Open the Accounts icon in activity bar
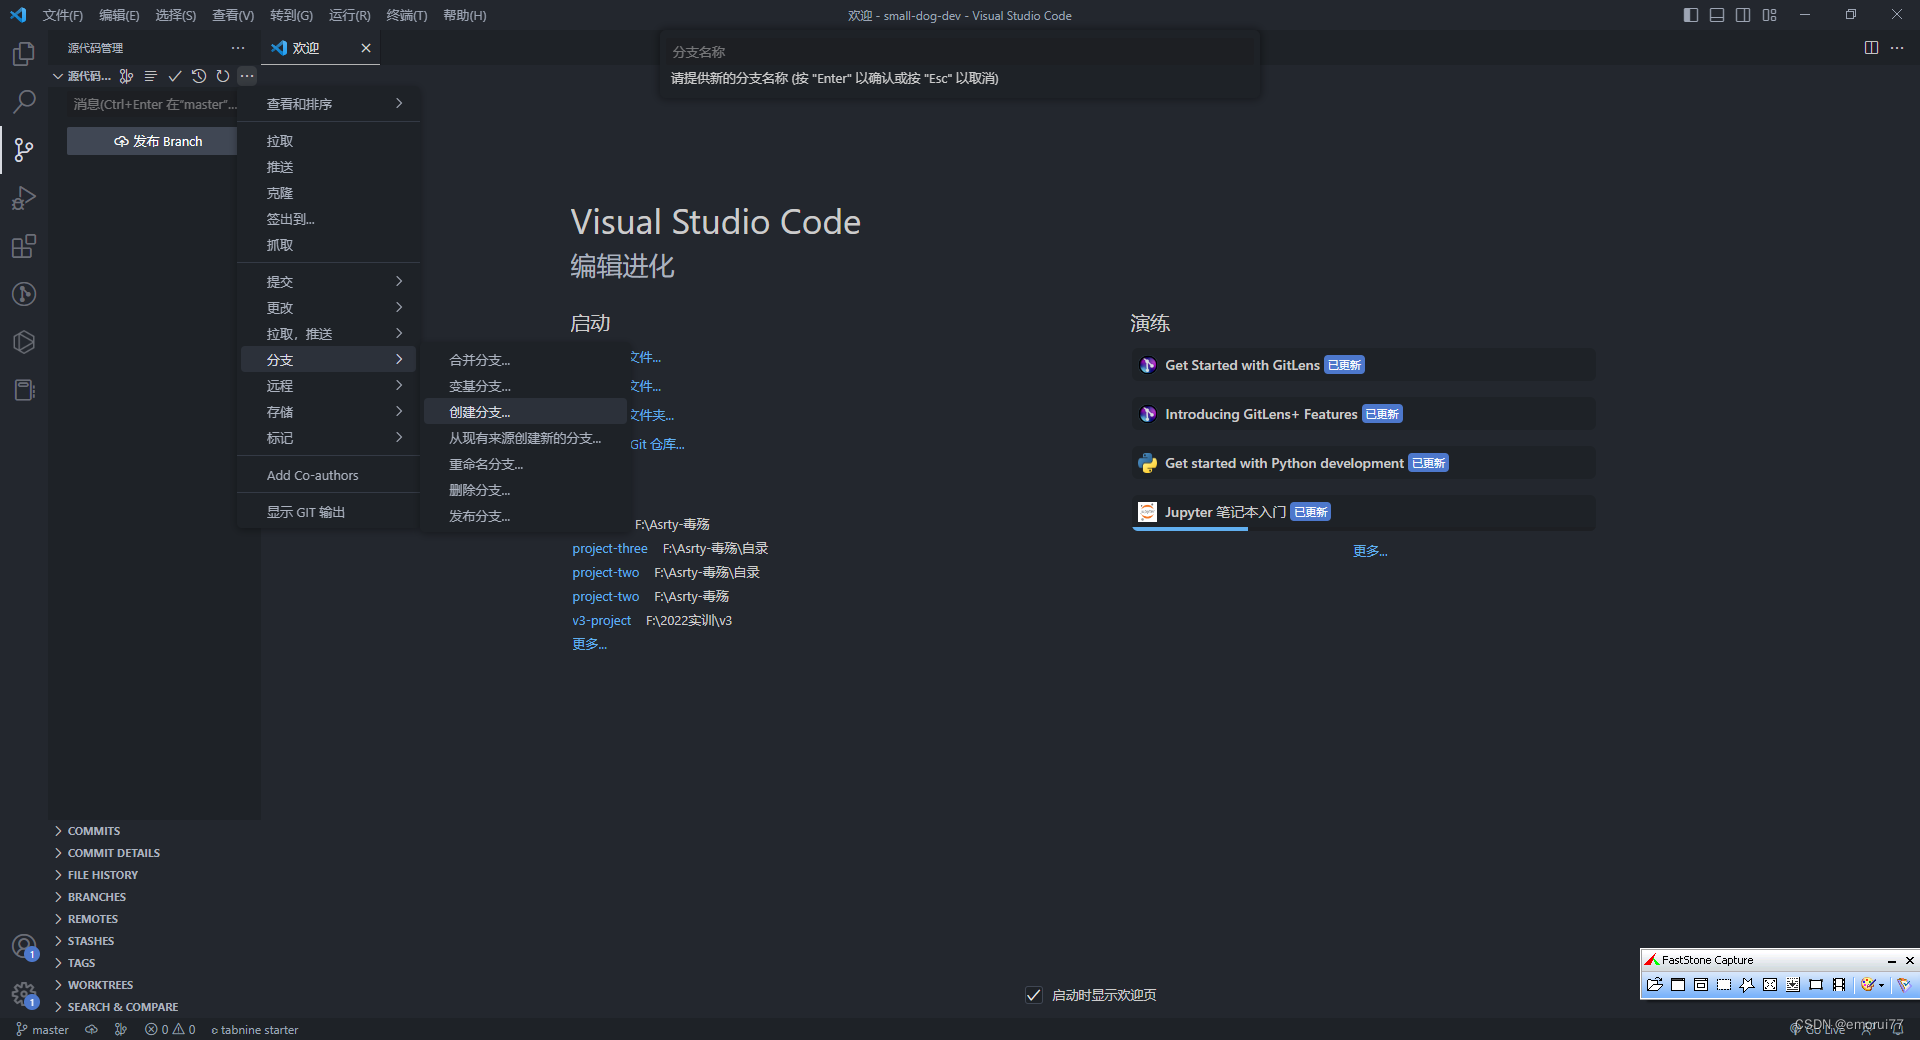Image resolution: width=1920 pixels, height=1040 pixels. pos(24,946)
